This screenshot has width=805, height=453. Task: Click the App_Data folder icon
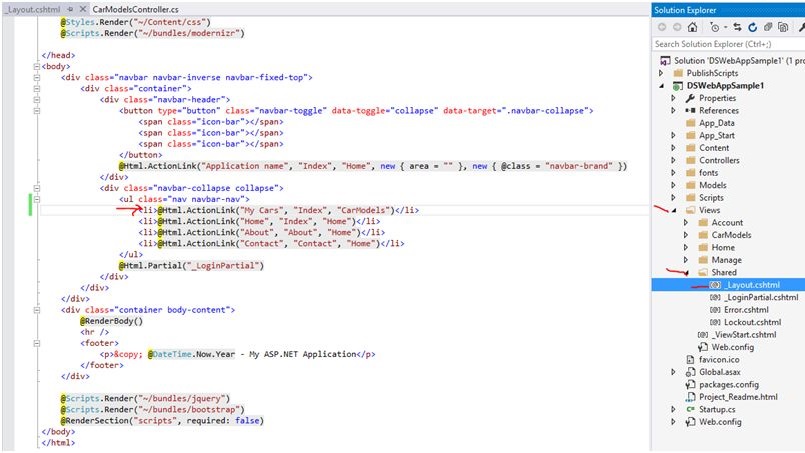click(691, 123)
